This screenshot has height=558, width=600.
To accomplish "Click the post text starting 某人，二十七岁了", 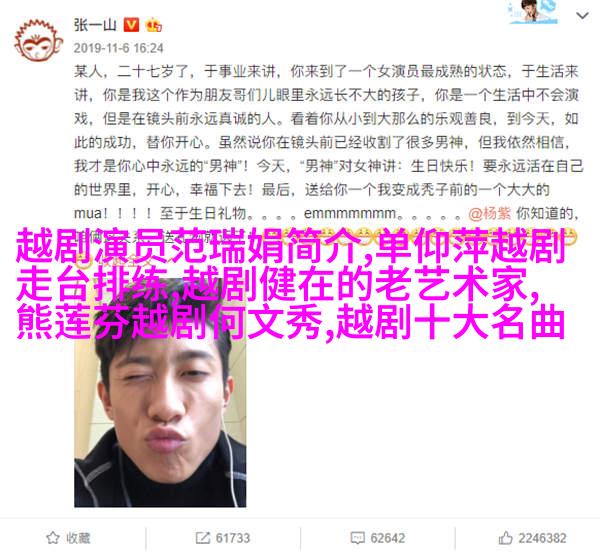I will tap(328, 142).
